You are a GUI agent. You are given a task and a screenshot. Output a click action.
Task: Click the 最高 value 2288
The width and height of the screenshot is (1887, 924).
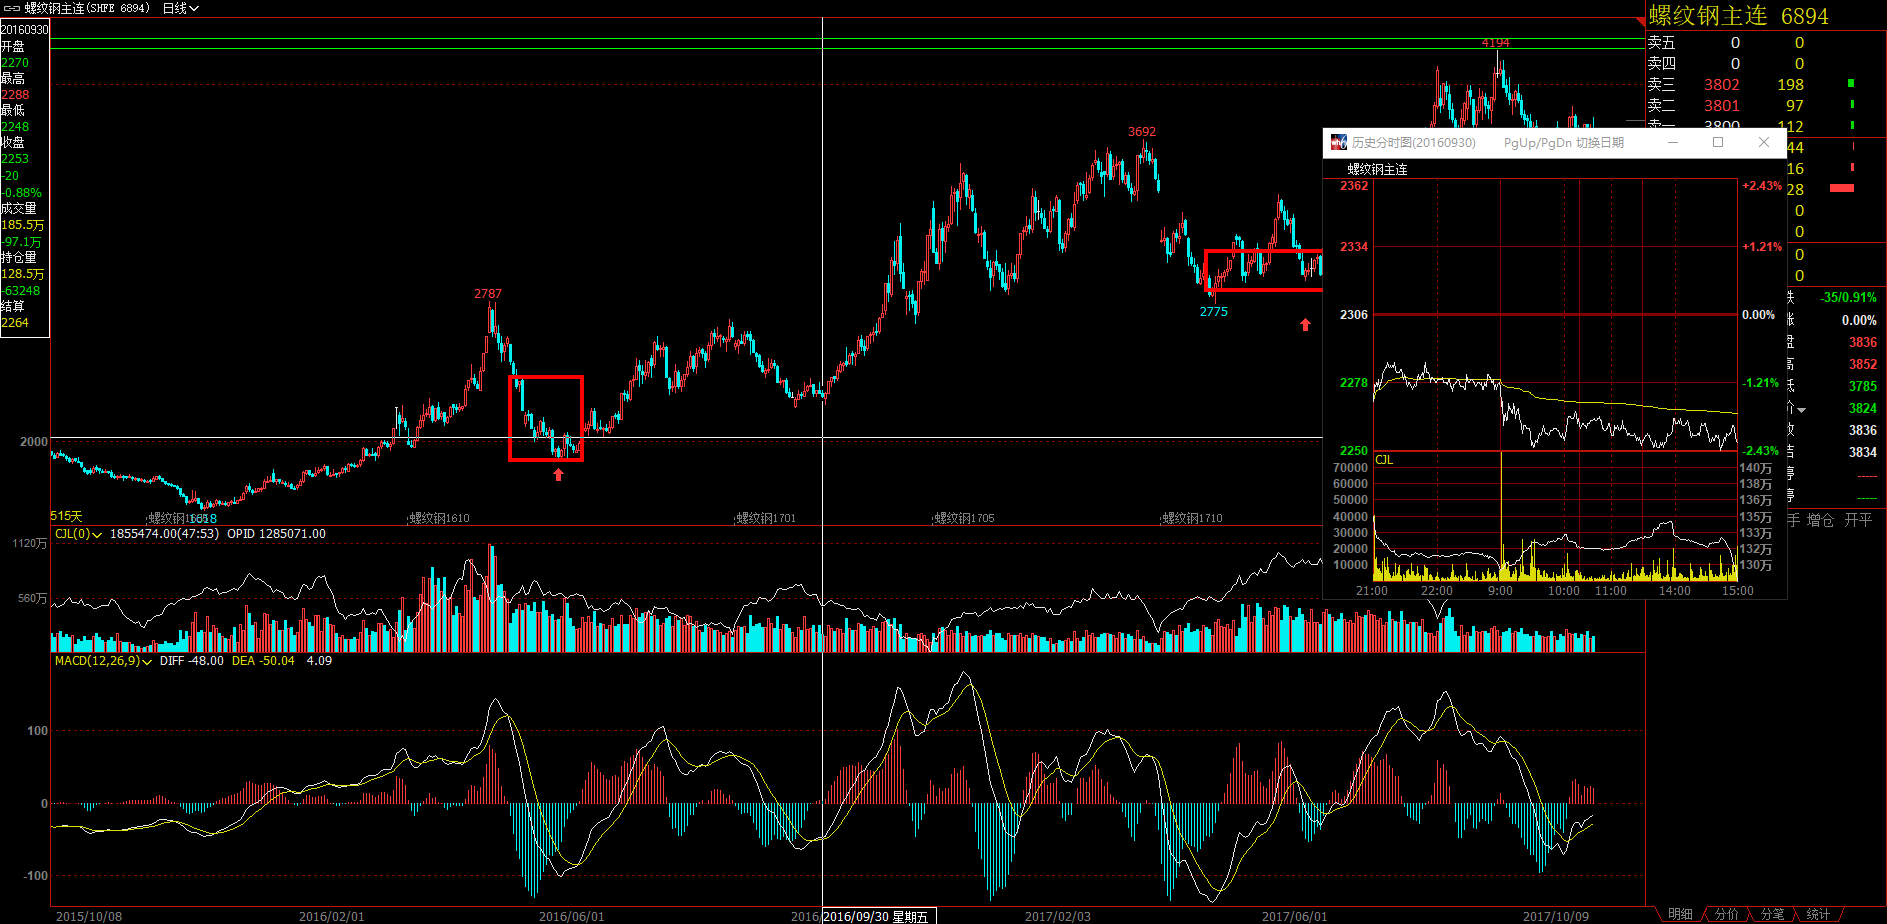(x=15, y=95)
